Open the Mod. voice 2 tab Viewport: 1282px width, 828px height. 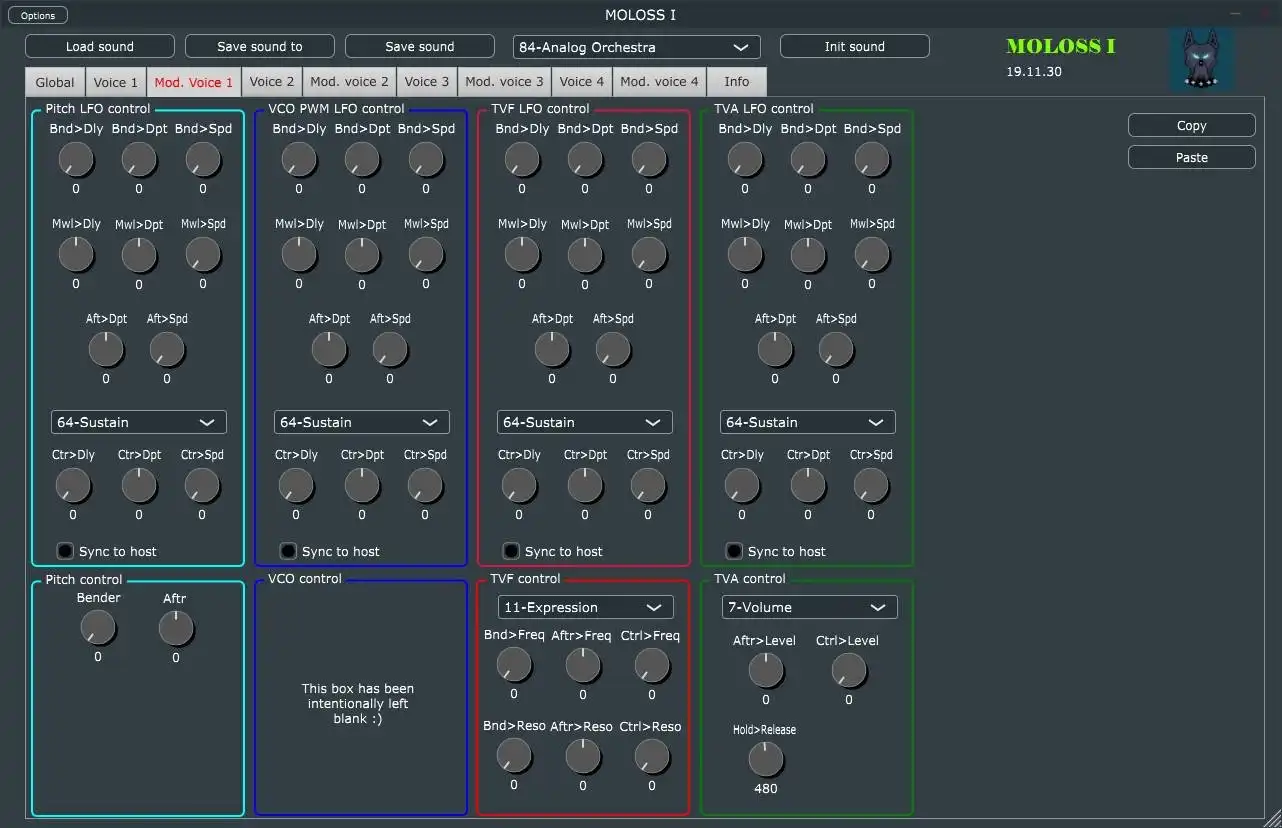(x=349, y=82)
